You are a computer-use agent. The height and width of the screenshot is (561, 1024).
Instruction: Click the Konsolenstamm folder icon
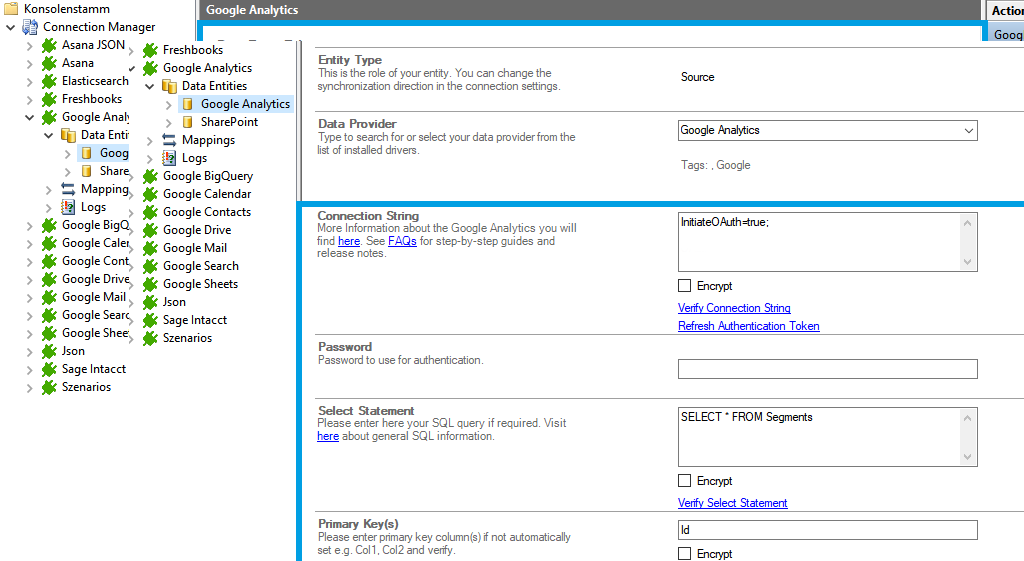(x=11, y=8)
